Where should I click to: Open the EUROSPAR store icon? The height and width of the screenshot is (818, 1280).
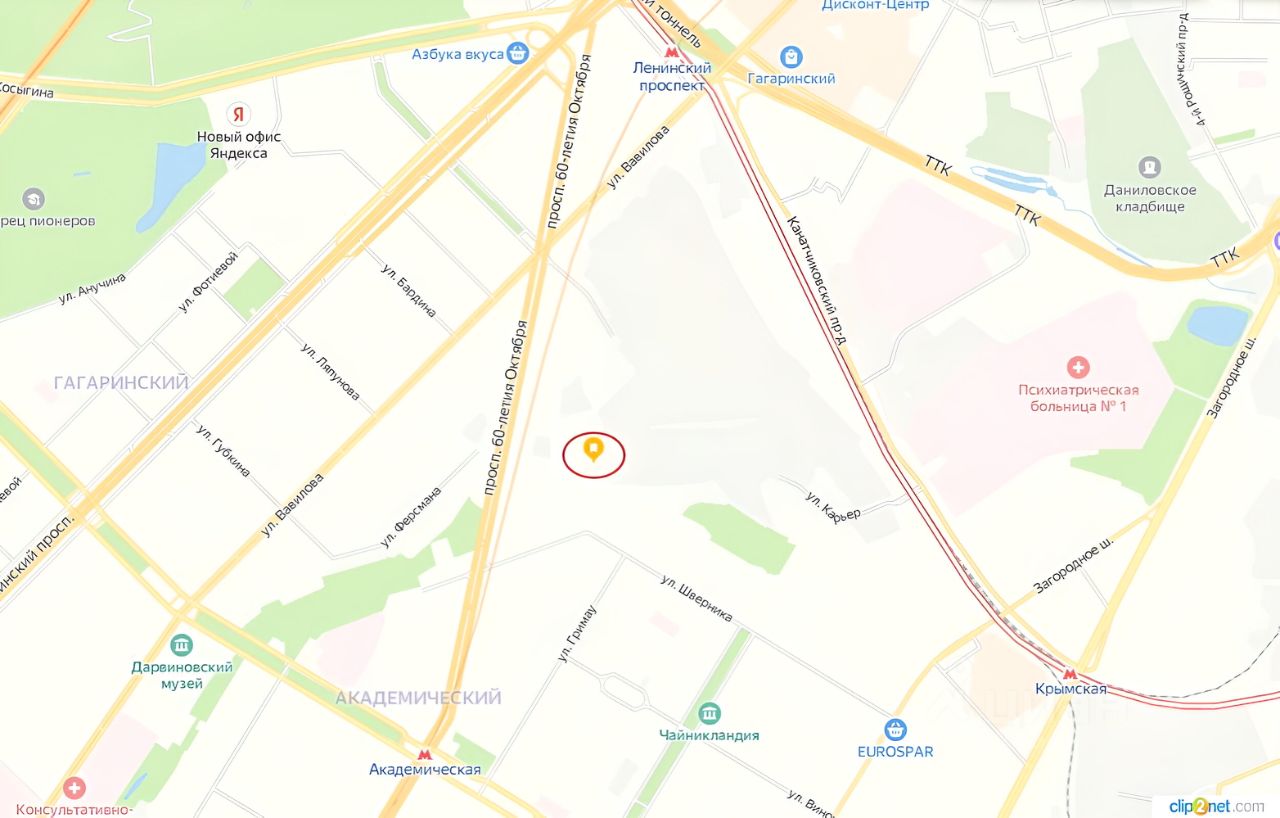click(895, 729)
